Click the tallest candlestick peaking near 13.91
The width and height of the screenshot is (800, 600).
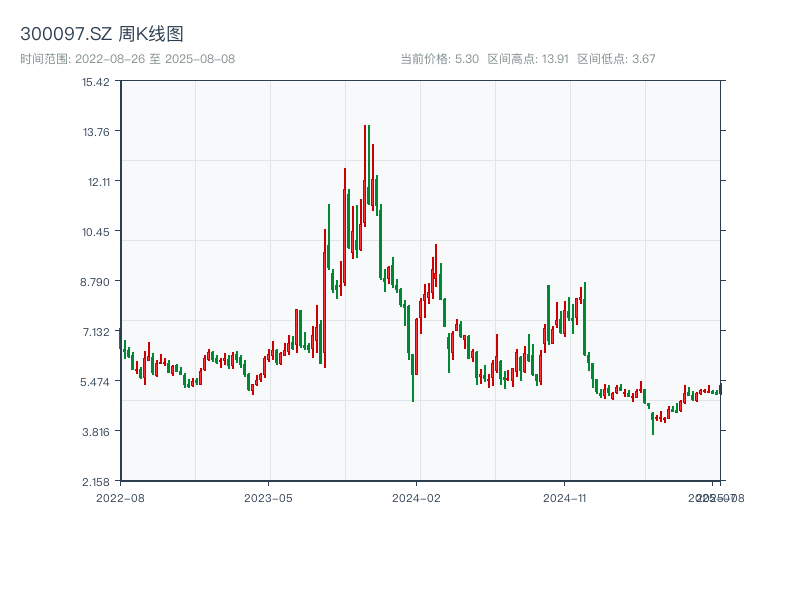pyautogui.click(x=365, y=176)
